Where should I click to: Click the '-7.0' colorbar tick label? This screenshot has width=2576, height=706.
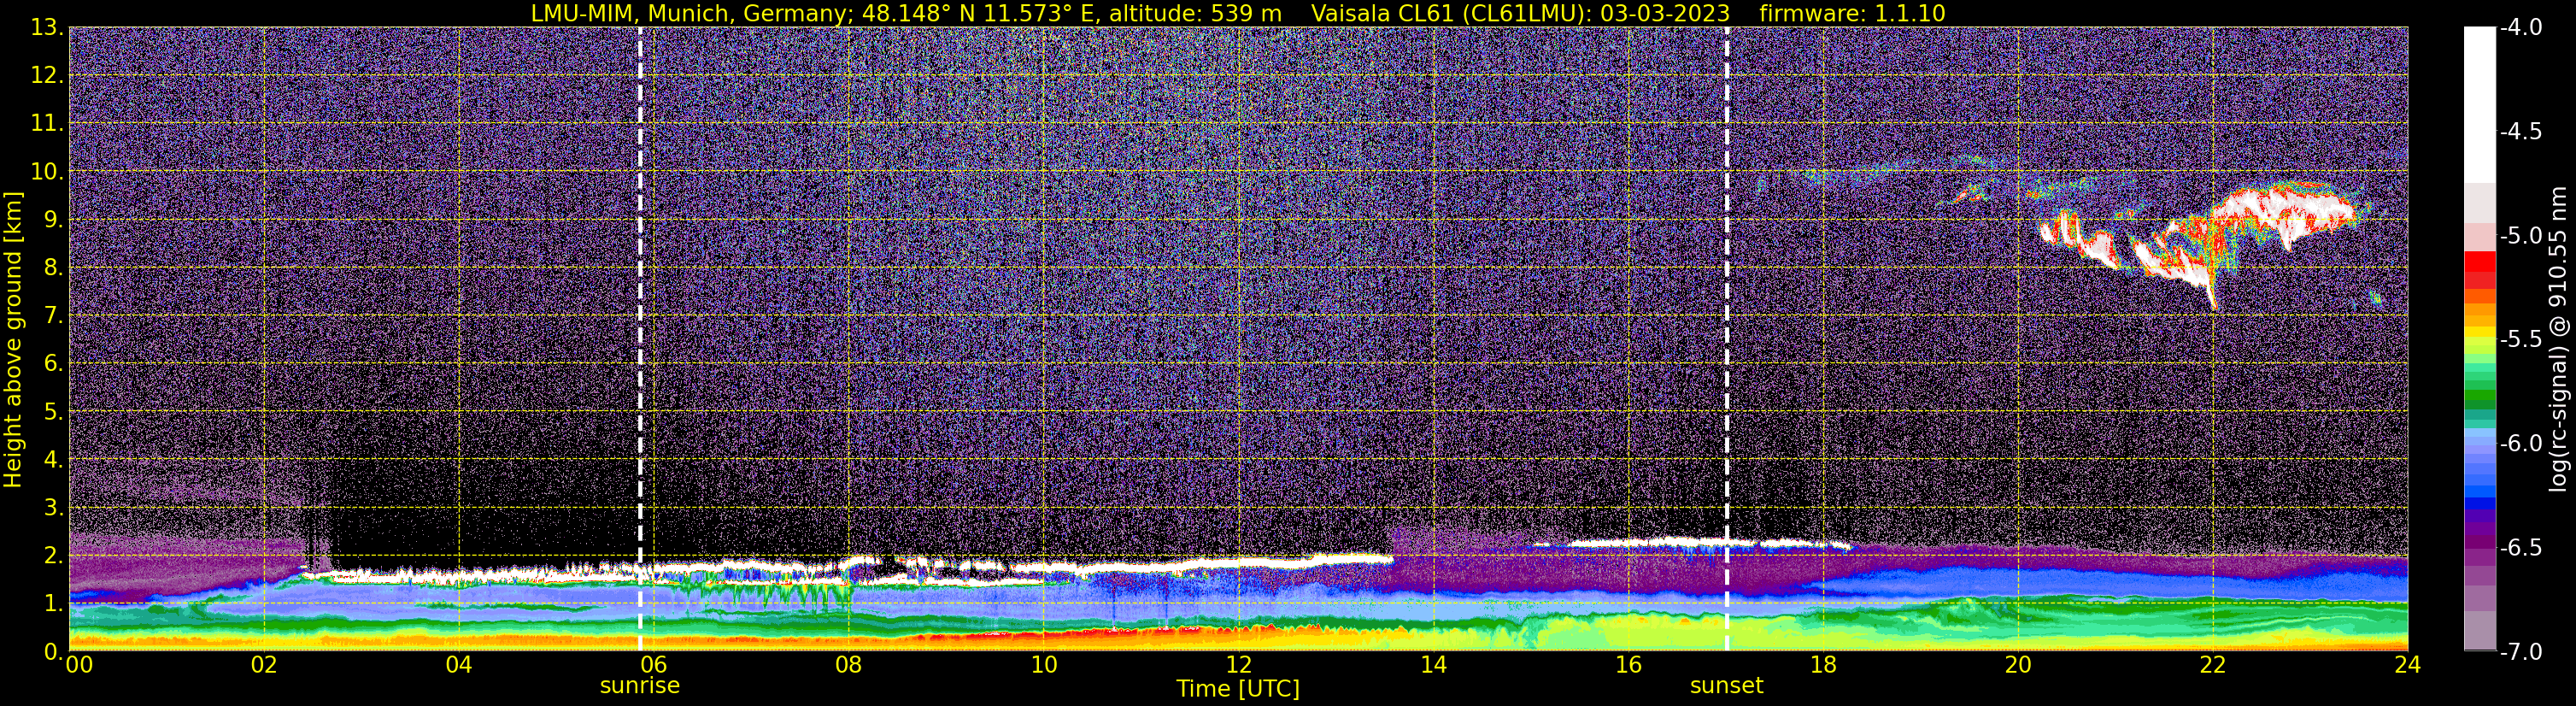2521,652
